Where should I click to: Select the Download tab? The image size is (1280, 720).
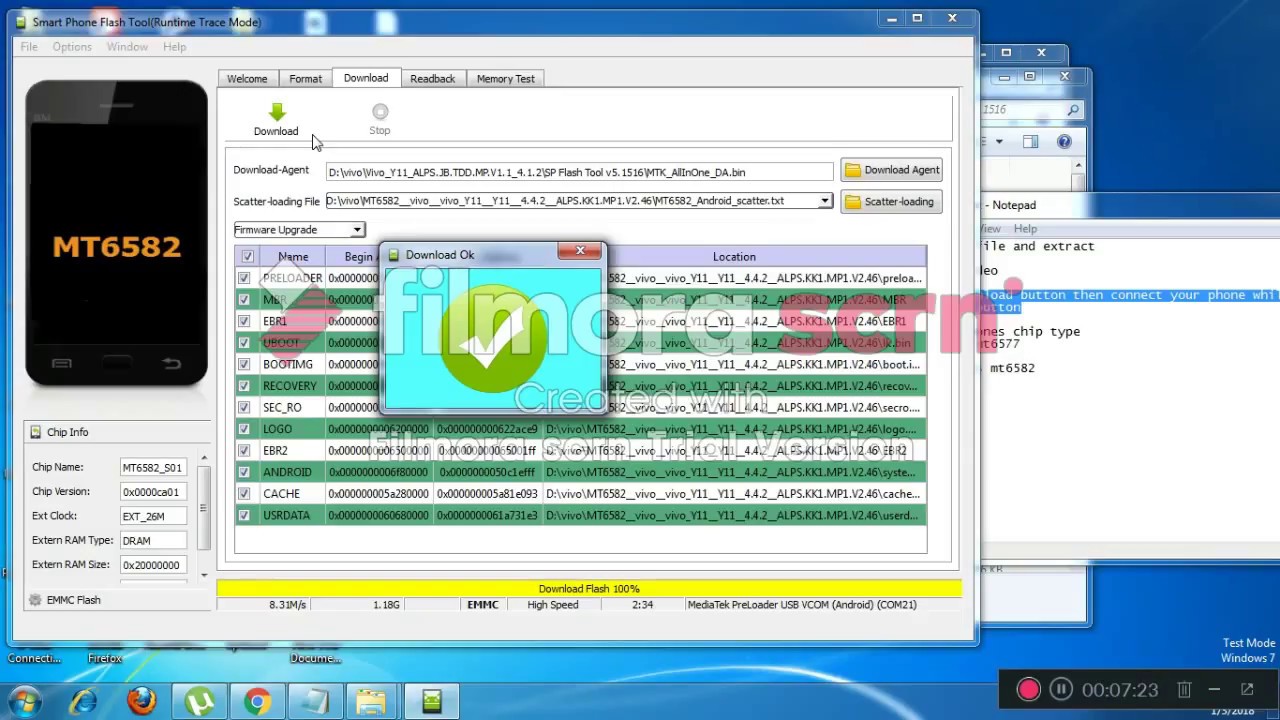pos(366,78)
